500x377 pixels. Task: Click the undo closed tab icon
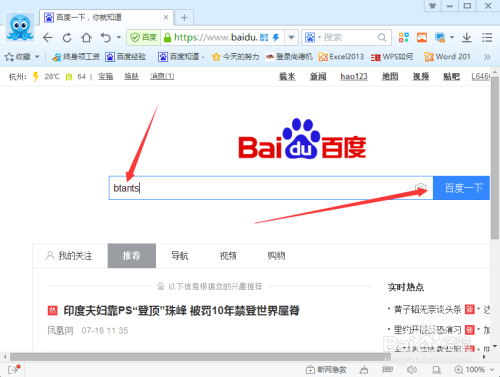[106, 38]
